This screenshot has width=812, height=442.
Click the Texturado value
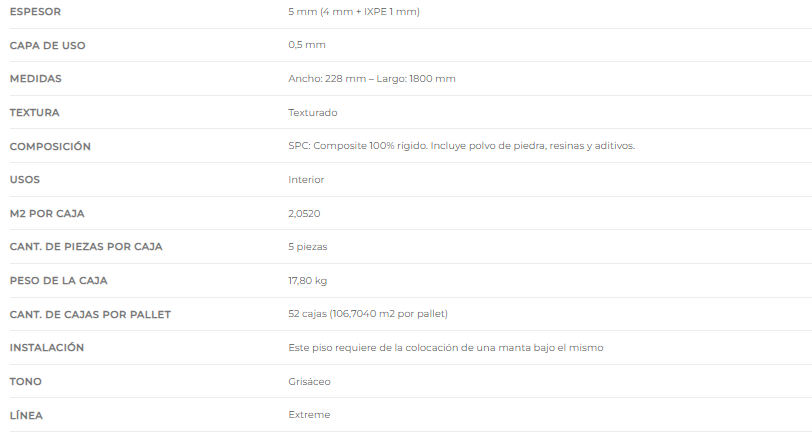pos(313,112)
